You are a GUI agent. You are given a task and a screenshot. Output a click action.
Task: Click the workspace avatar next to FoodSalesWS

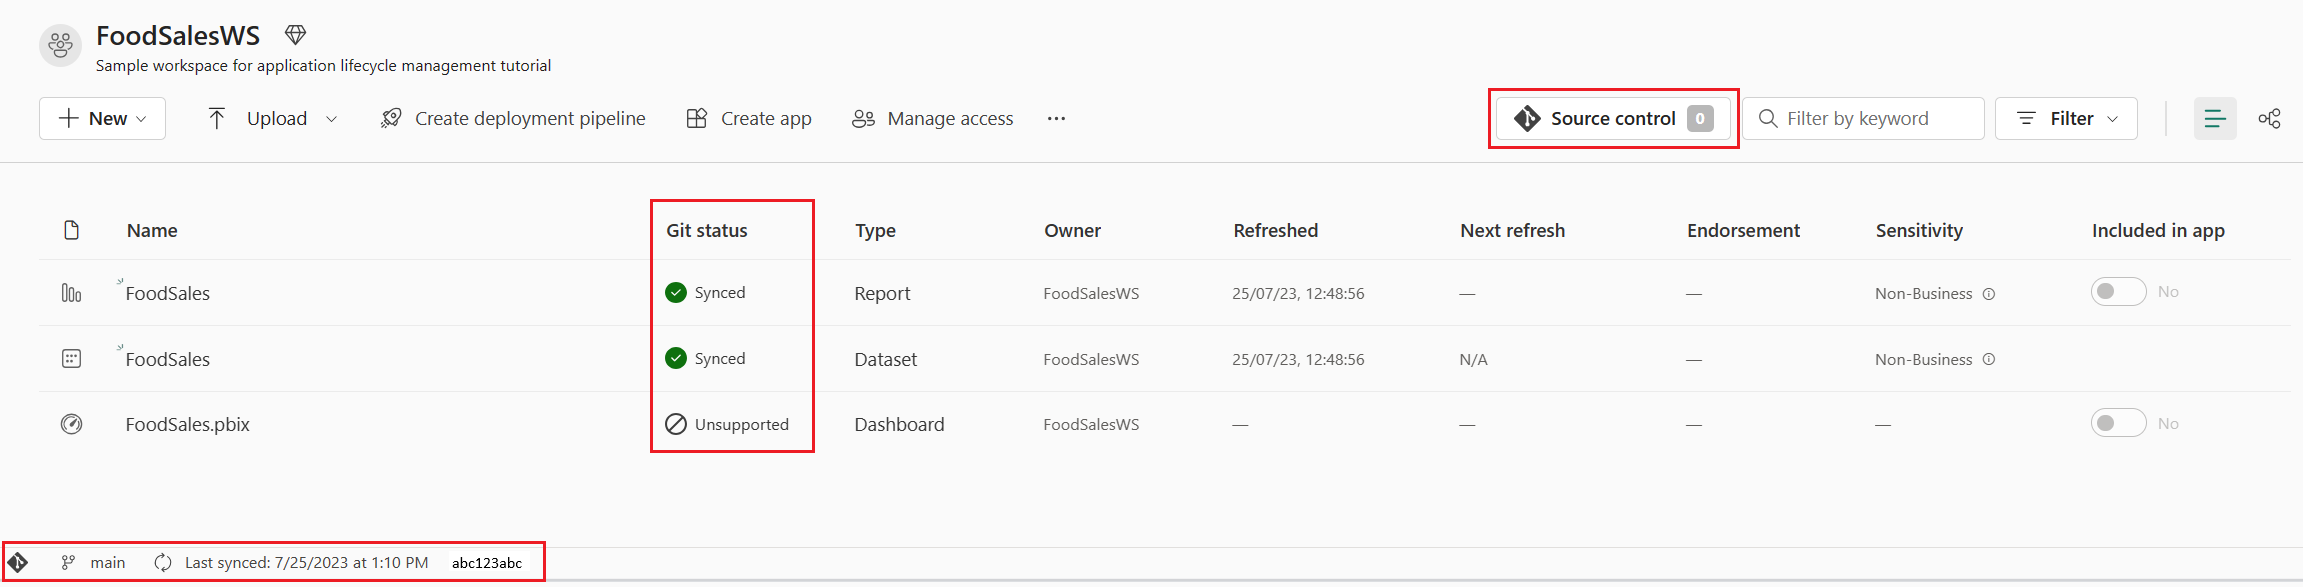pos(59,44)
